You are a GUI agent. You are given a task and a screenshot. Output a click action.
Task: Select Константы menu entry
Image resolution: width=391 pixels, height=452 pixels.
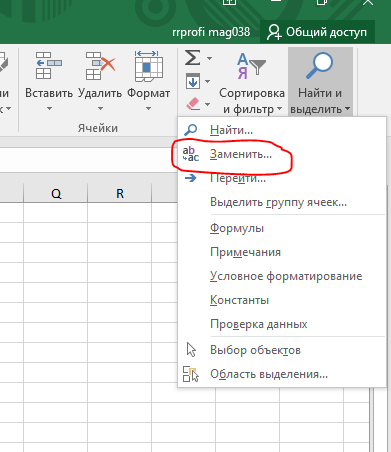[282, 300]
